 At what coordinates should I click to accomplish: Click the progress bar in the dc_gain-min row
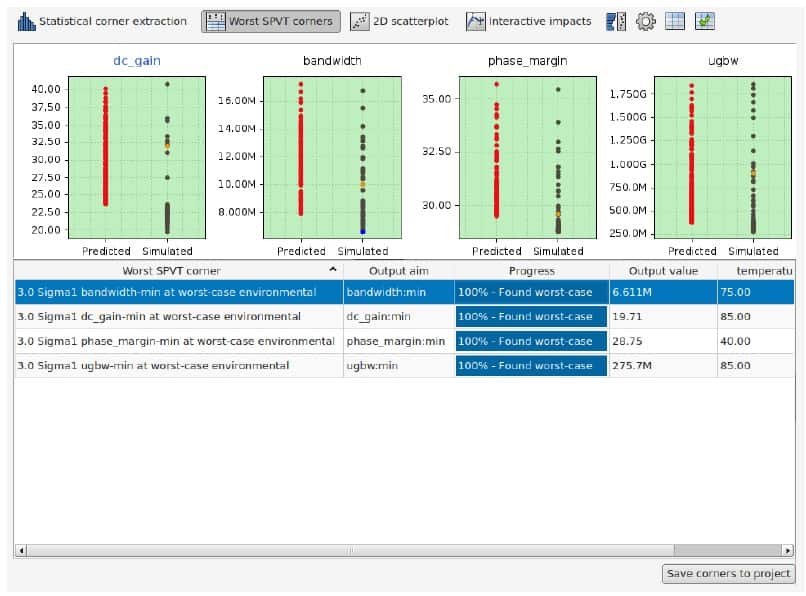pos(532,317)
